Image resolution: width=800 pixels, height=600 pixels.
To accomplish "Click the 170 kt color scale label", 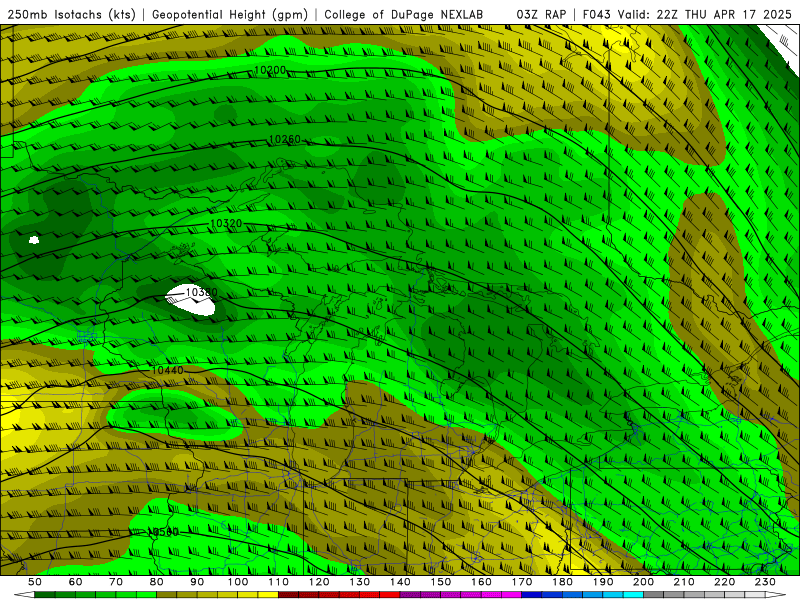I will point(522,582).
